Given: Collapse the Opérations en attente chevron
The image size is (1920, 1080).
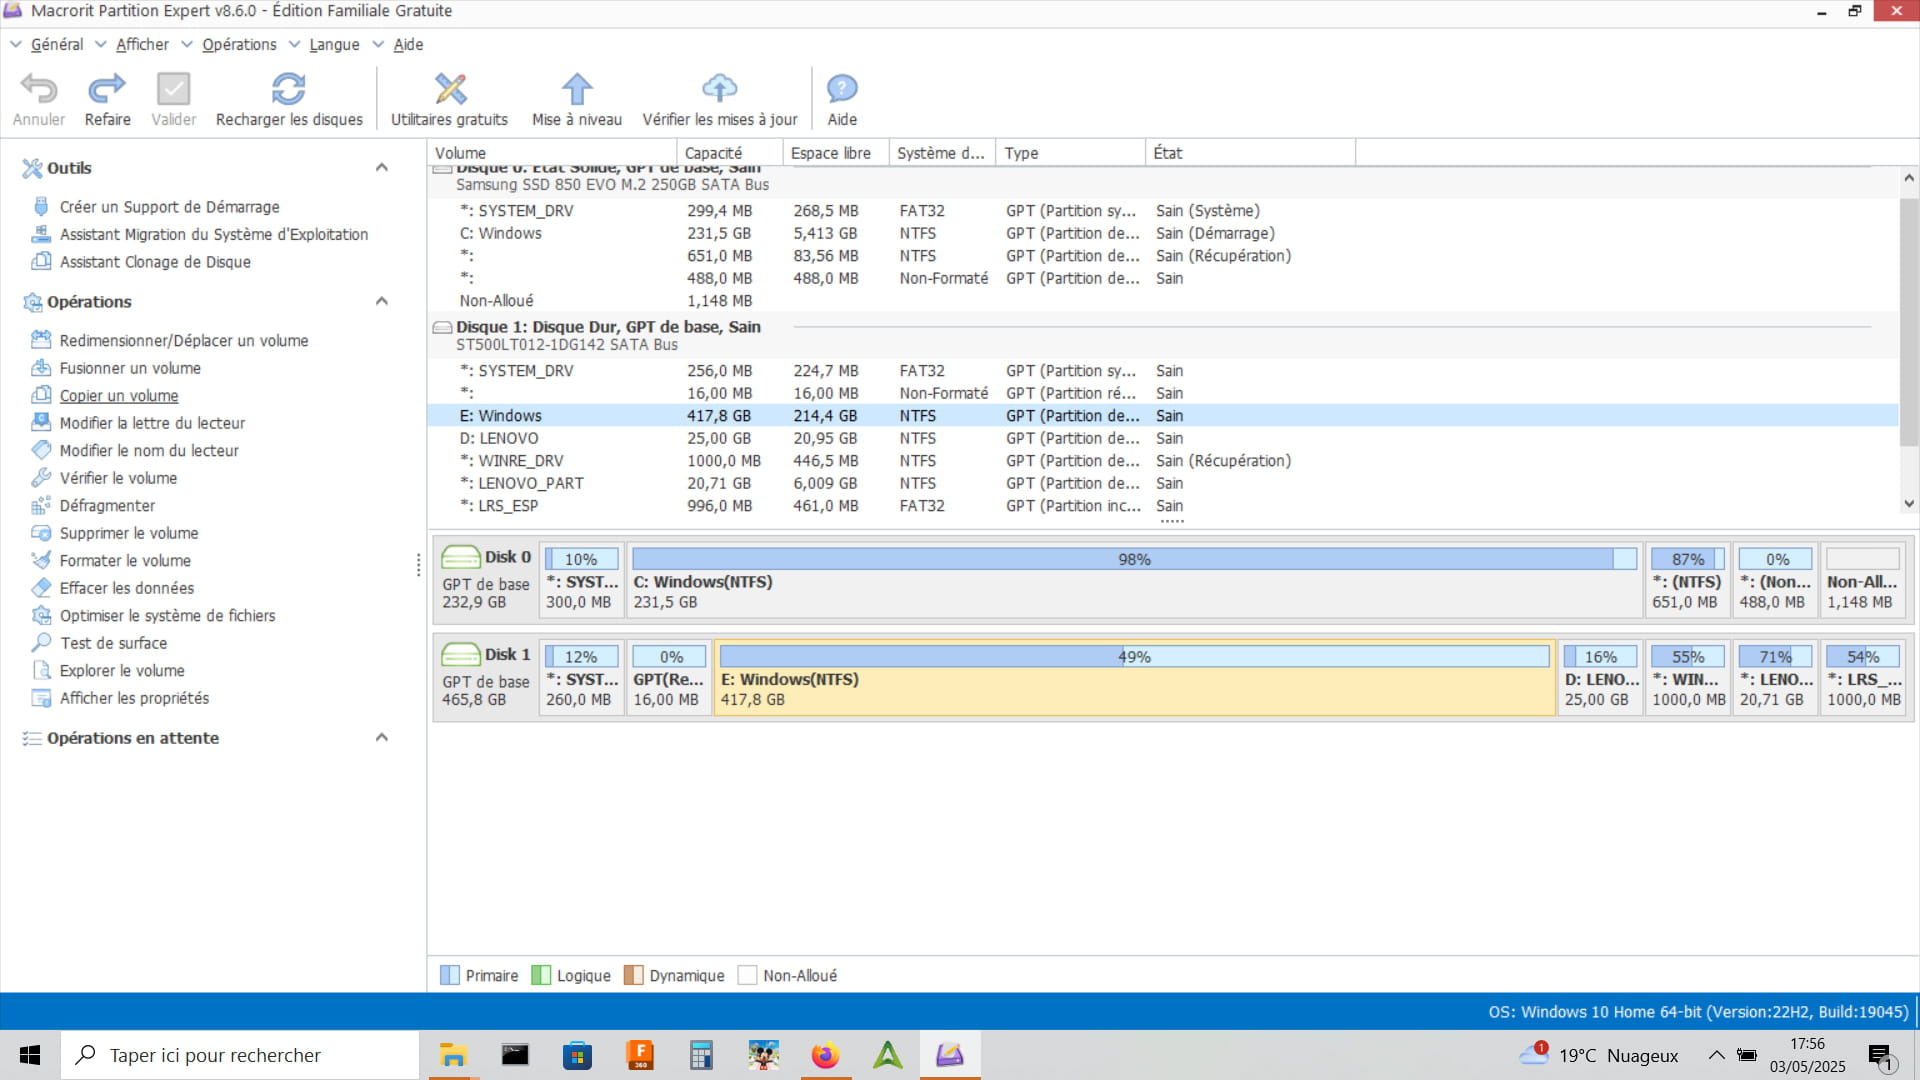Looking at the screenshot, I should (381, 738).
